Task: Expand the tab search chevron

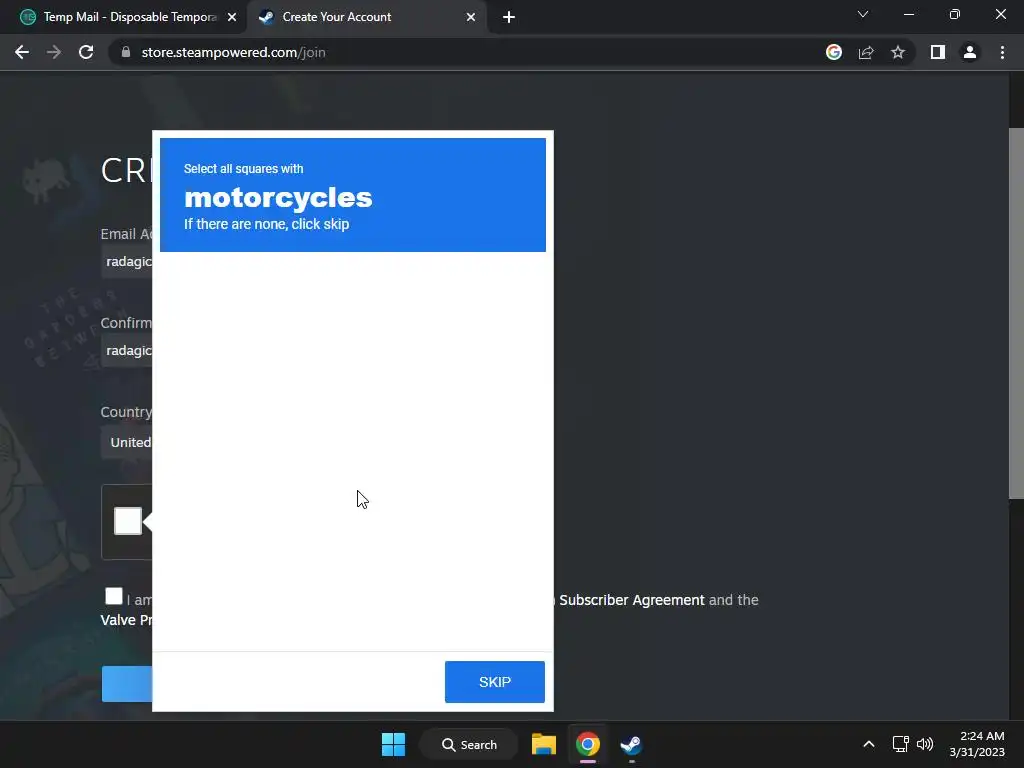Action: click(863, 14)
